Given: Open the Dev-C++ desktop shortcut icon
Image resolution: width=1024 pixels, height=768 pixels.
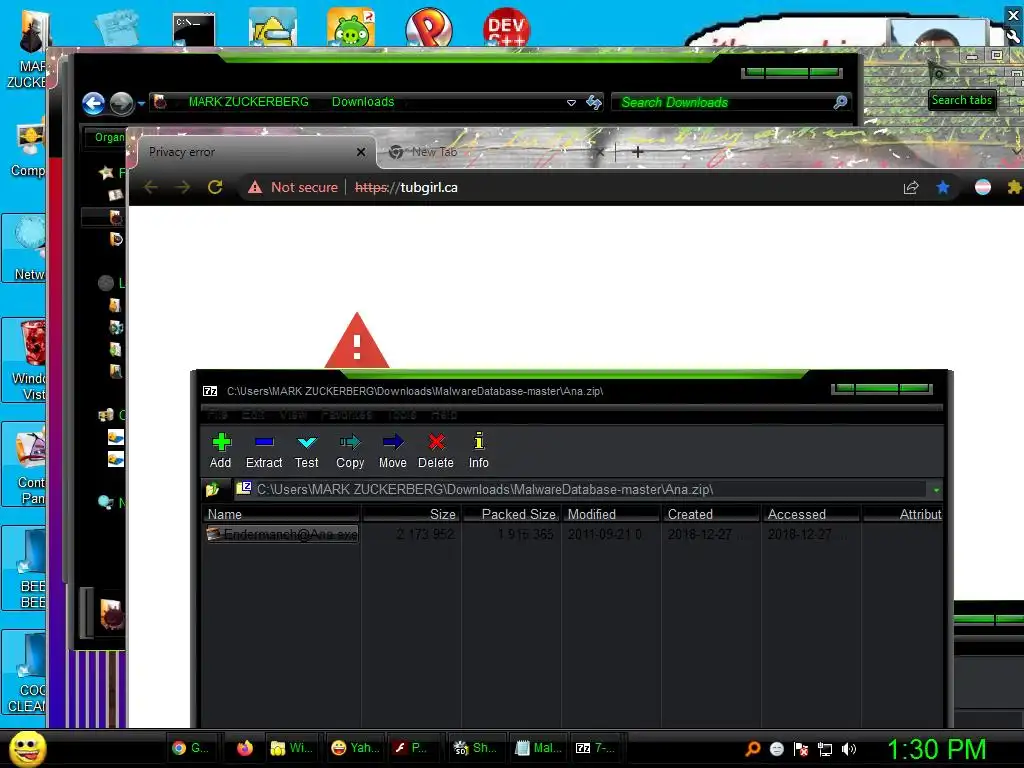Looking at the screenshot, I should pos(506,26).
